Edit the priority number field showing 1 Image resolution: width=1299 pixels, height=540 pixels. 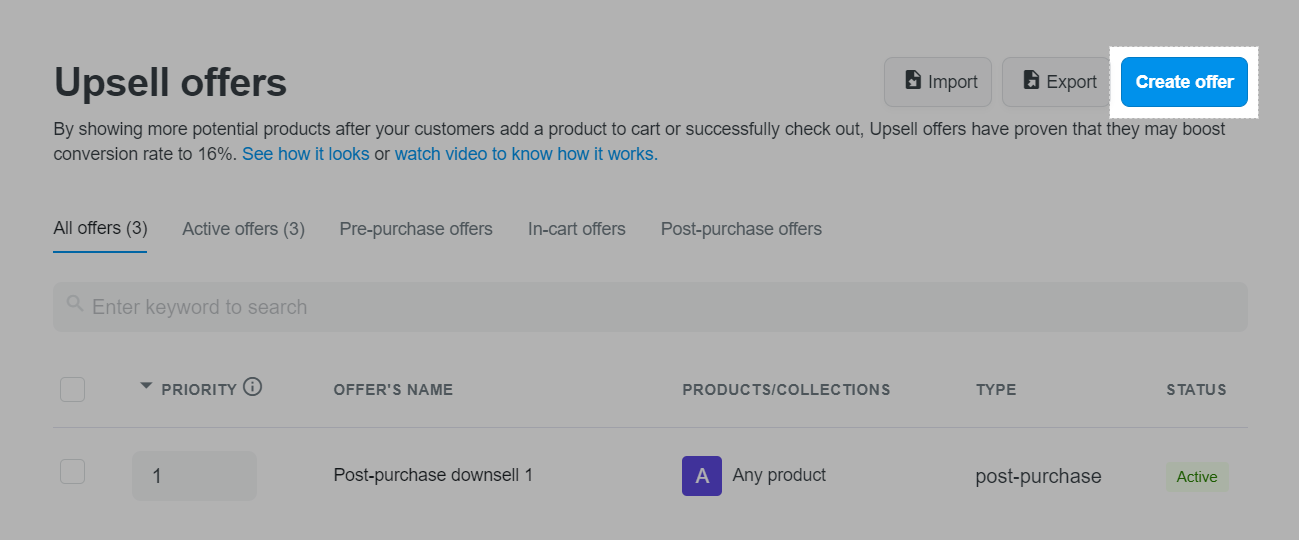tap(194, 476)
